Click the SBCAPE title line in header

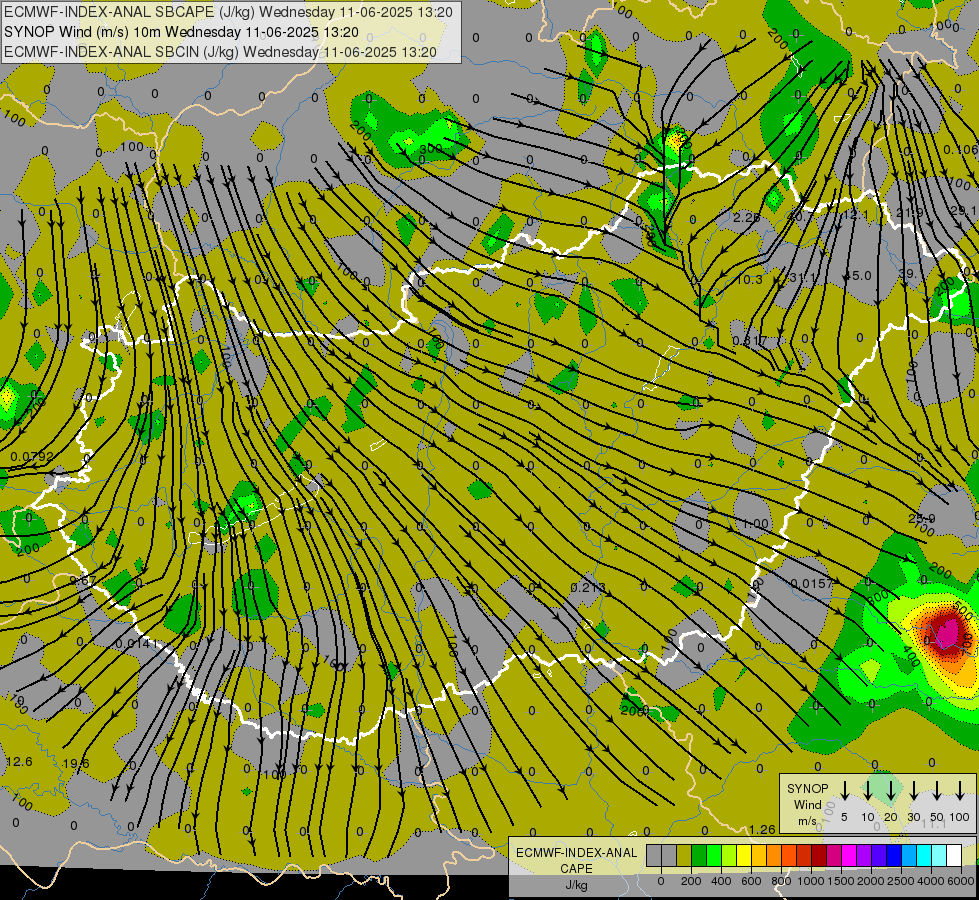tap(229, 12)
